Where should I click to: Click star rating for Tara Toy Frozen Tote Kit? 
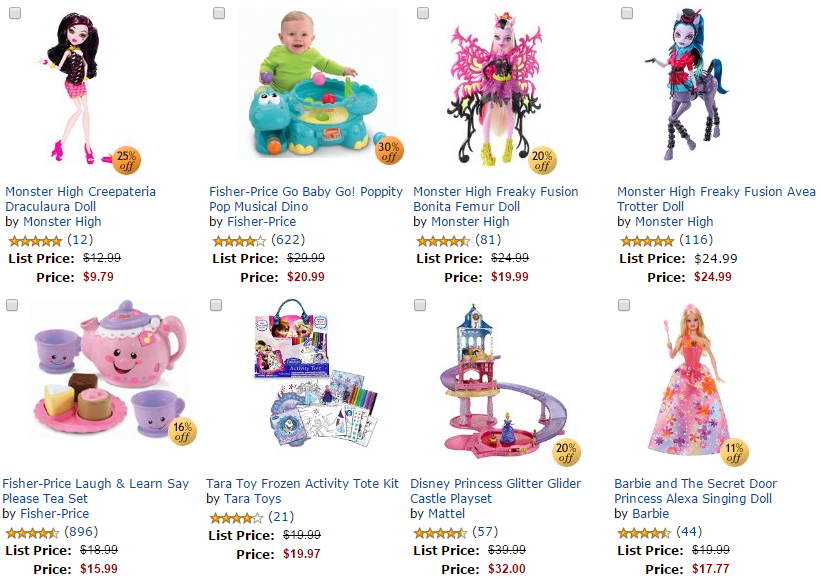pyautogui.click(x=236, y=517)
